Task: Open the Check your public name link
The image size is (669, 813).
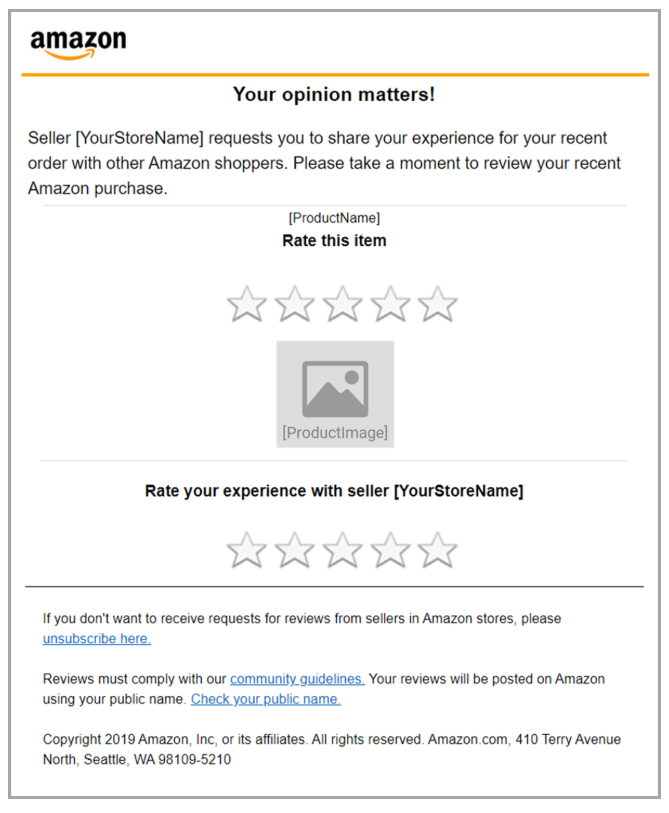Action: [x=265, y=699]
